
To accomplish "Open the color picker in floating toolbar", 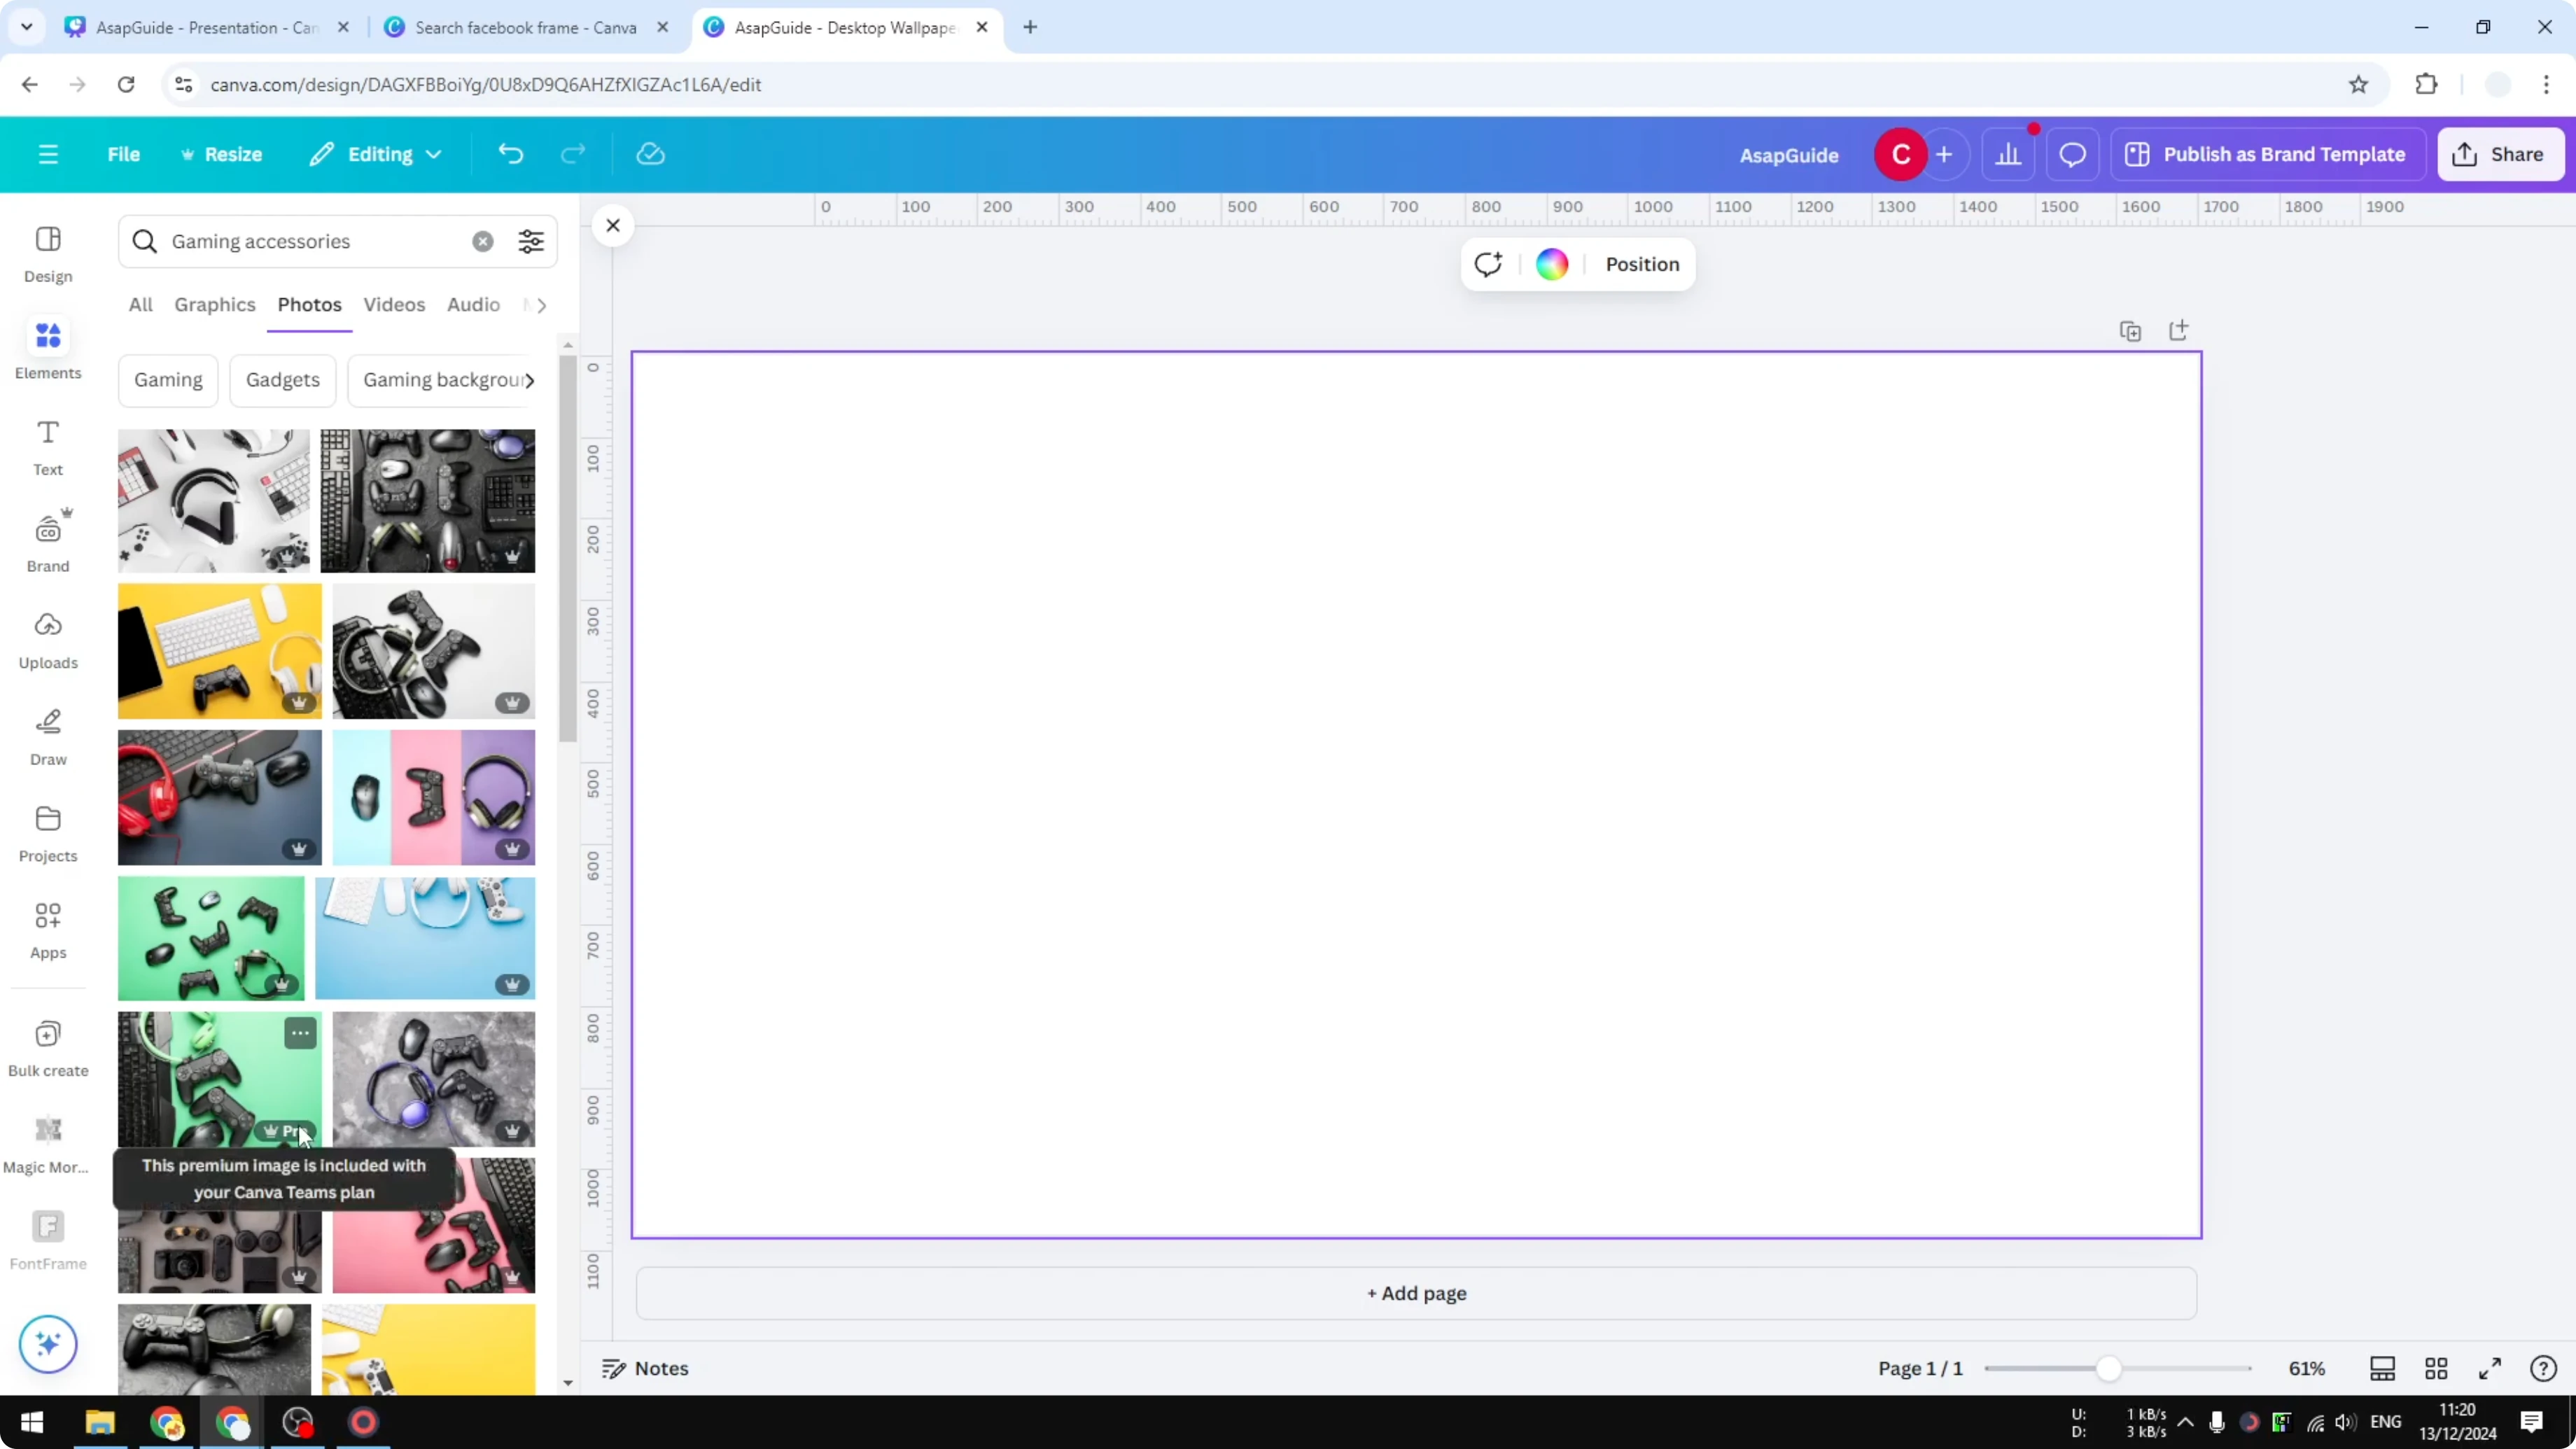I will click(1551, 264).
